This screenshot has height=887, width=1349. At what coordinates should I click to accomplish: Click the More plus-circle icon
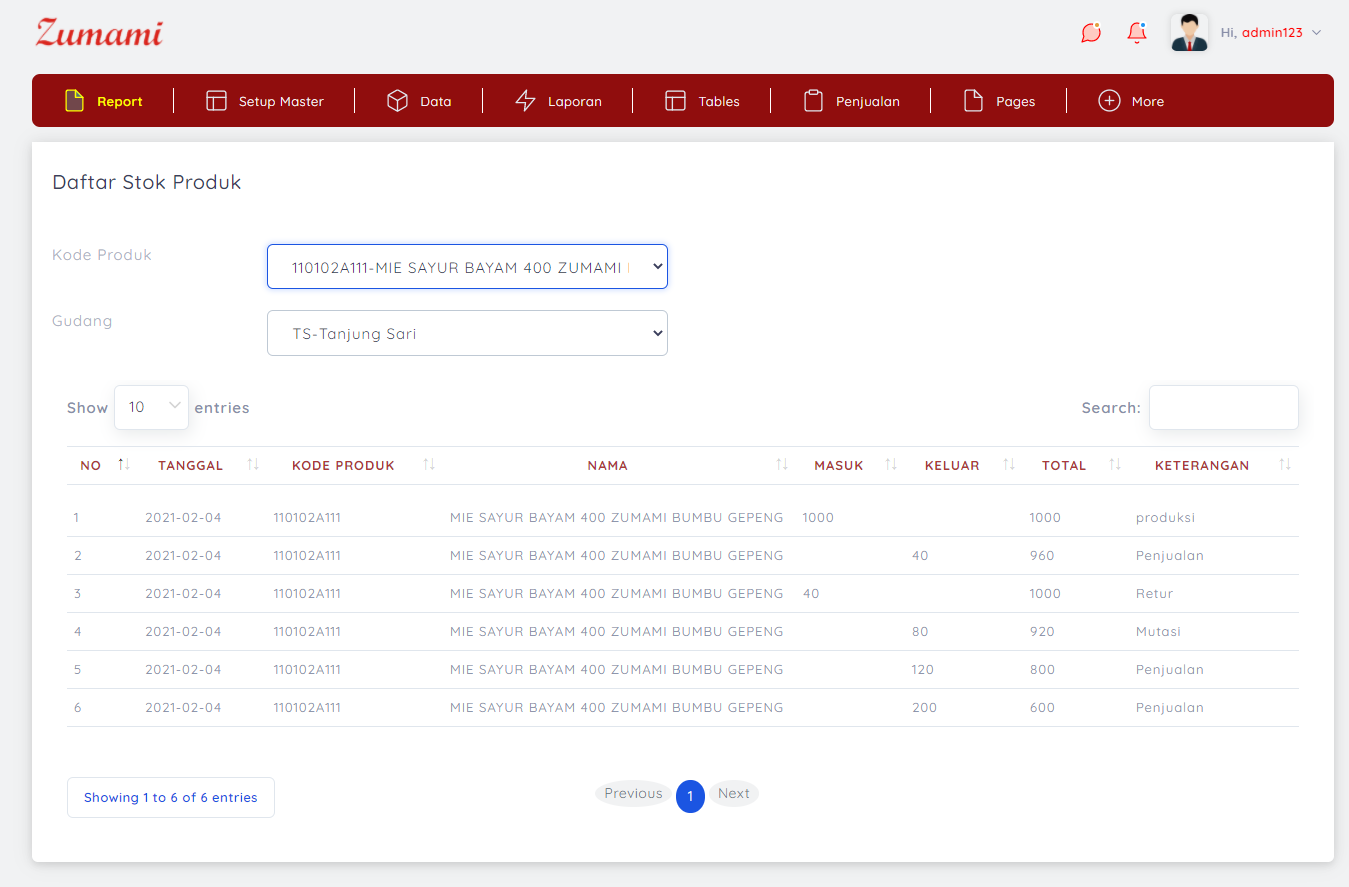tap(1109, 101)
